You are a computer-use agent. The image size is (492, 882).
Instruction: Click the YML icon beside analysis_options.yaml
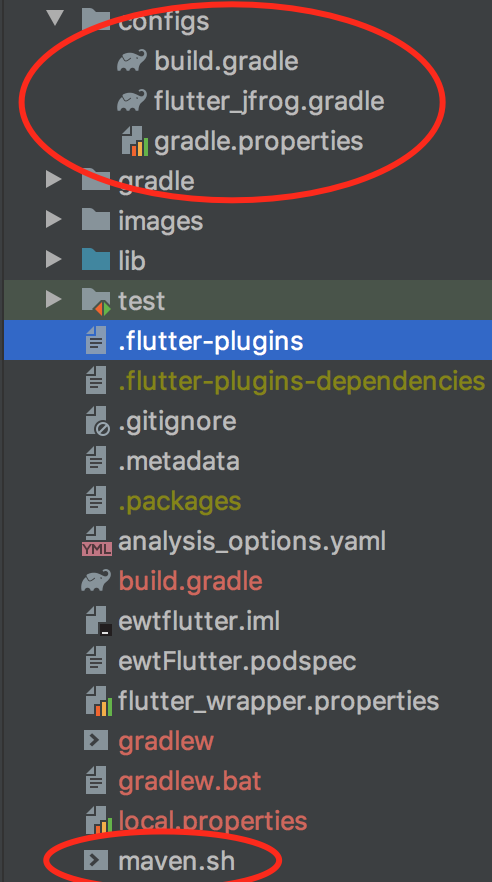point(97,541)
